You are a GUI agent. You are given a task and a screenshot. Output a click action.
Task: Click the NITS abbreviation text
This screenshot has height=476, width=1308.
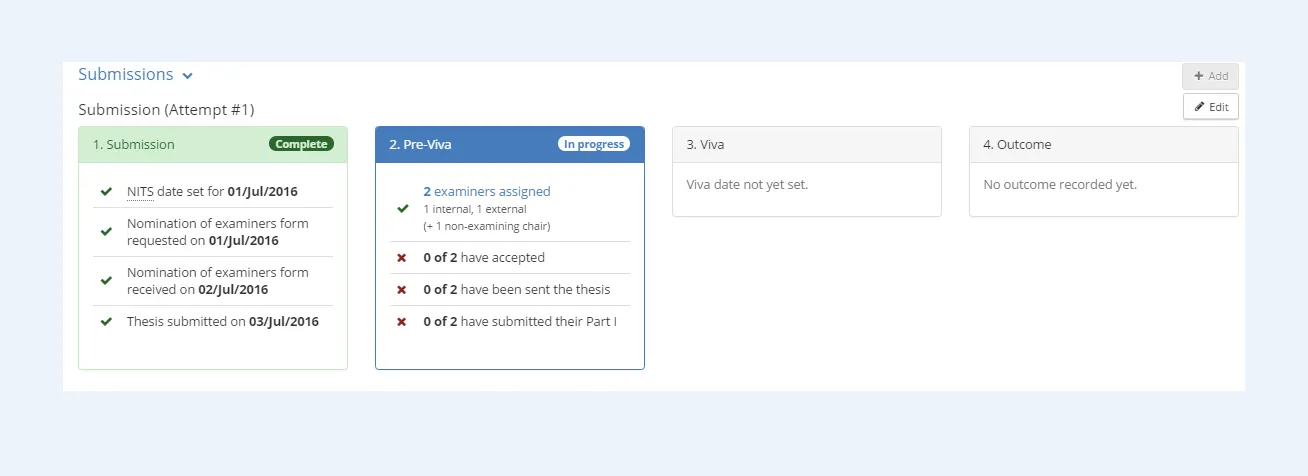coord(141,192)
